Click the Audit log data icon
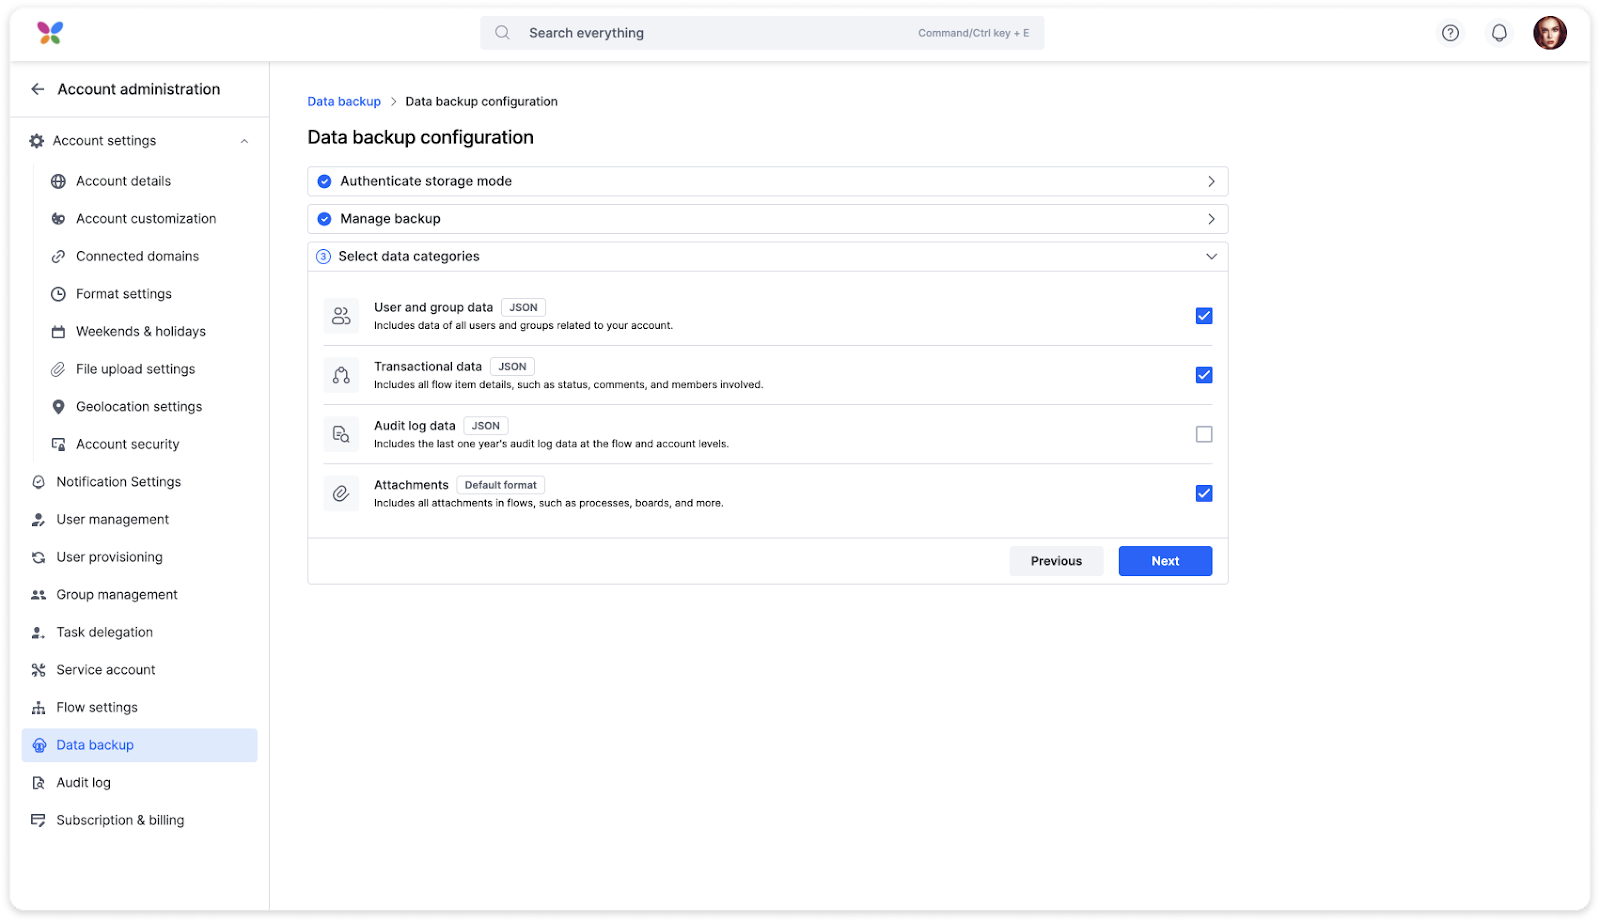The height and width of the screenshot is (922, 1600). [x=341, y=434]
